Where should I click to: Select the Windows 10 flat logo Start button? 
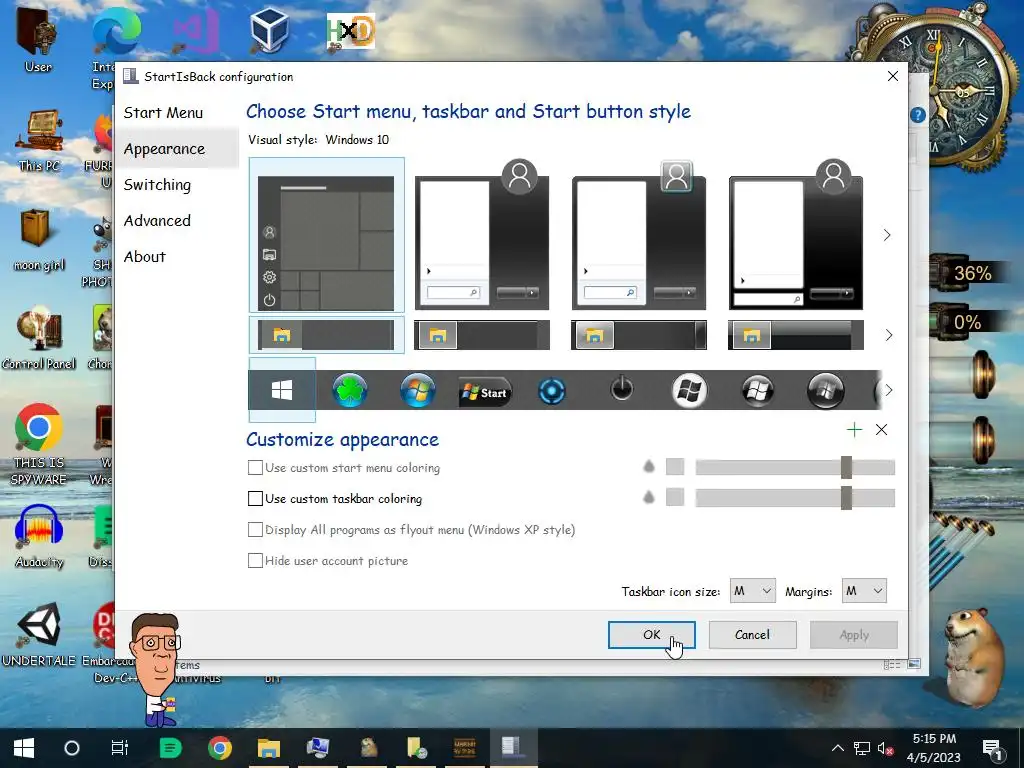(x=281, y=390)
